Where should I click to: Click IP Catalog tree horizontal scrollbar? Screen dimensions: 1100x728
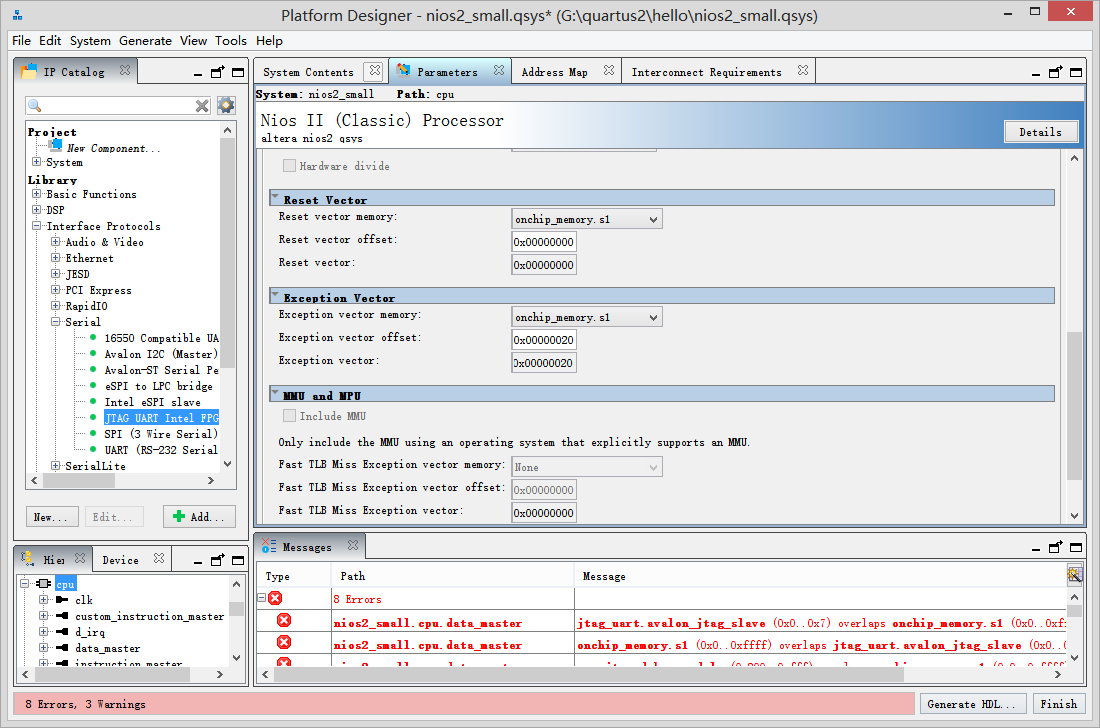click(x=79, y=480)
